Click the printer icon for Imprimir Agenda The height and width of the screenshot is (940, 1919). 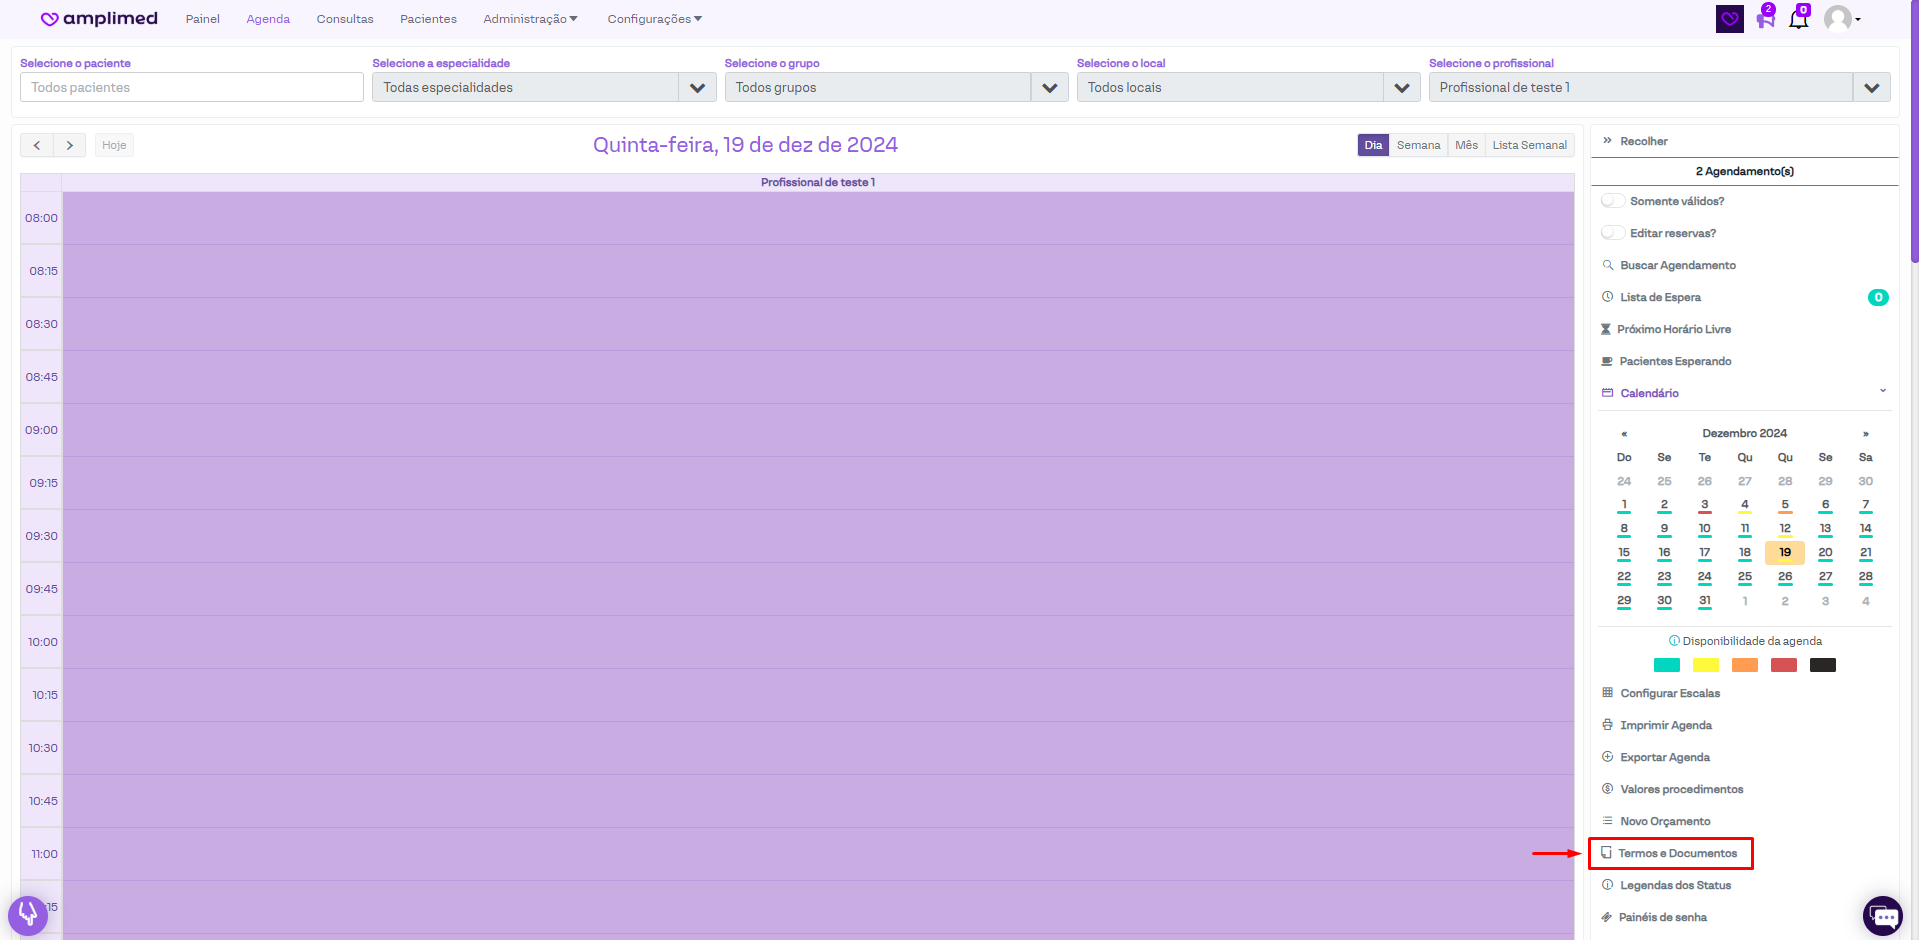point(1607,725)
